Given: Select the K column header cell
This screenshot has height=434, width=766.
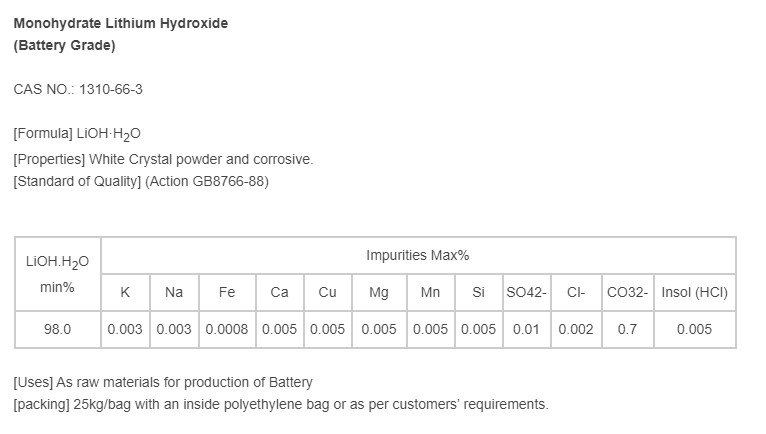Looking at the screenshot, I should tap(125, 293).
